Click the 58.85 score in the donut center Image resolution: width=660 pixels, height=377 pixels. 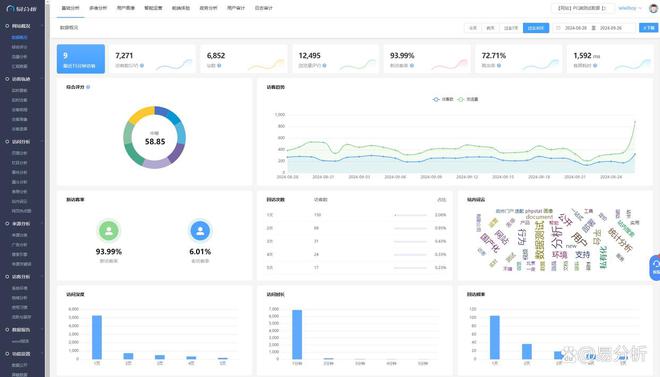coord(155,142)
